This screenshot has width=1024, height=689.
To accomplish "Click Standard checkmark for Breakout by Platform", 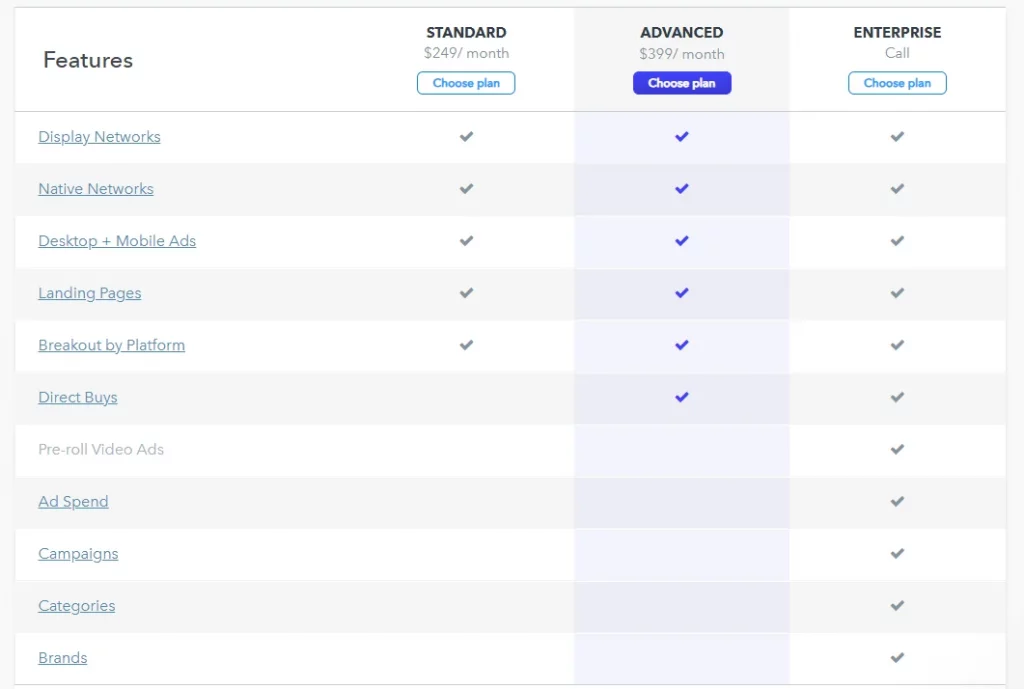I will point(466,345).
